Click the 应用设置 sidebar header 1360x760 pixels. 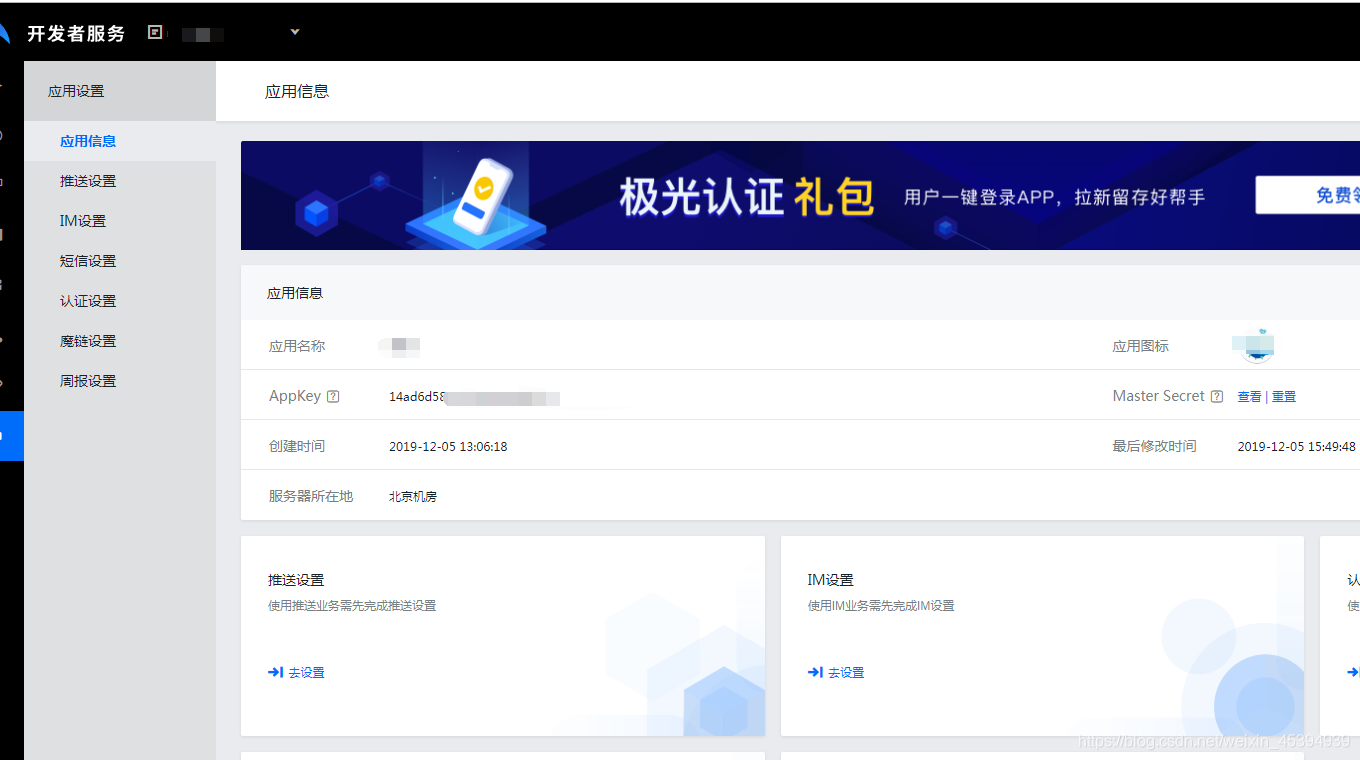(120, 91)
